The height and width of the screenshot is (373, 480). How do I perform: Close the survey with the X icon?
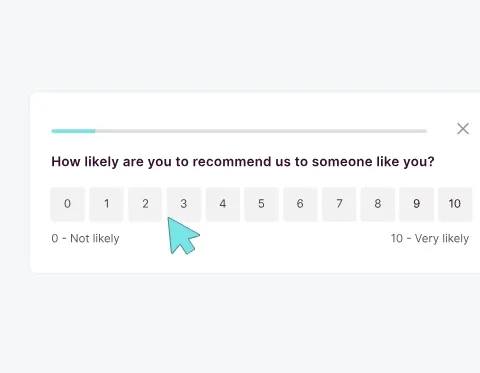pos(463,129)
